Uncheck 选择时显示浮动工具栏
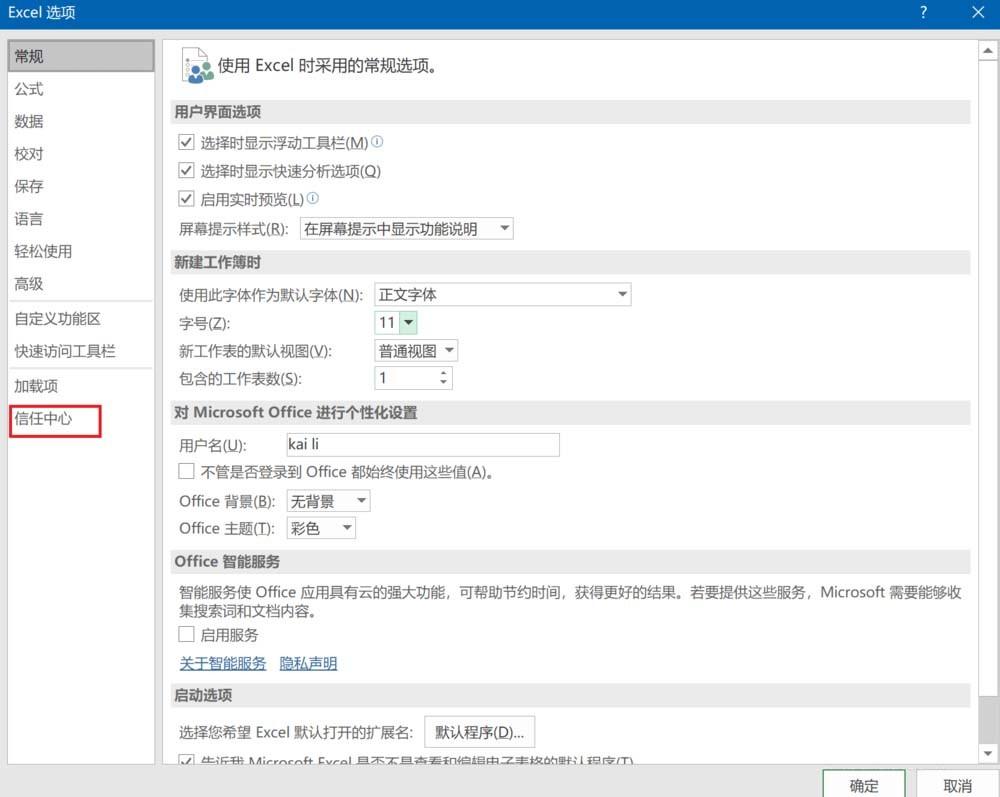 (186, 142)
